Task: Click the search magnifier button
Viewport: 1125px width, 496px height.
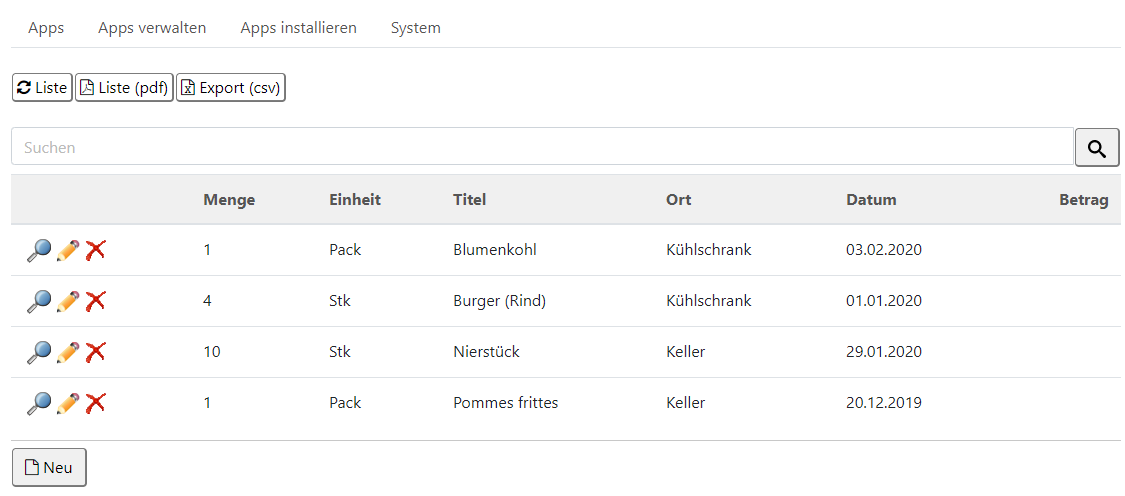Action: (x=1097, y=148)
